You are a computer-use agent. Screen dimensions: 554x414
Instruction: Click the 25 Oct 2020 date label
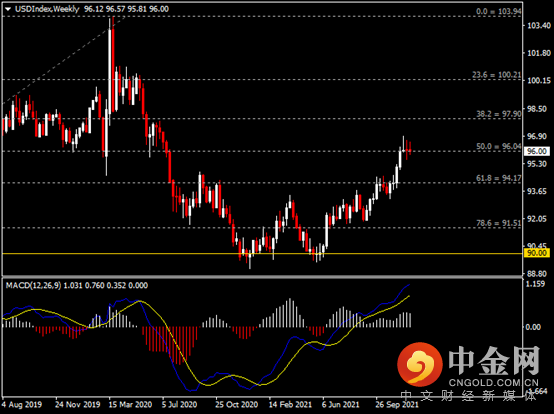(x=237, y=405)
